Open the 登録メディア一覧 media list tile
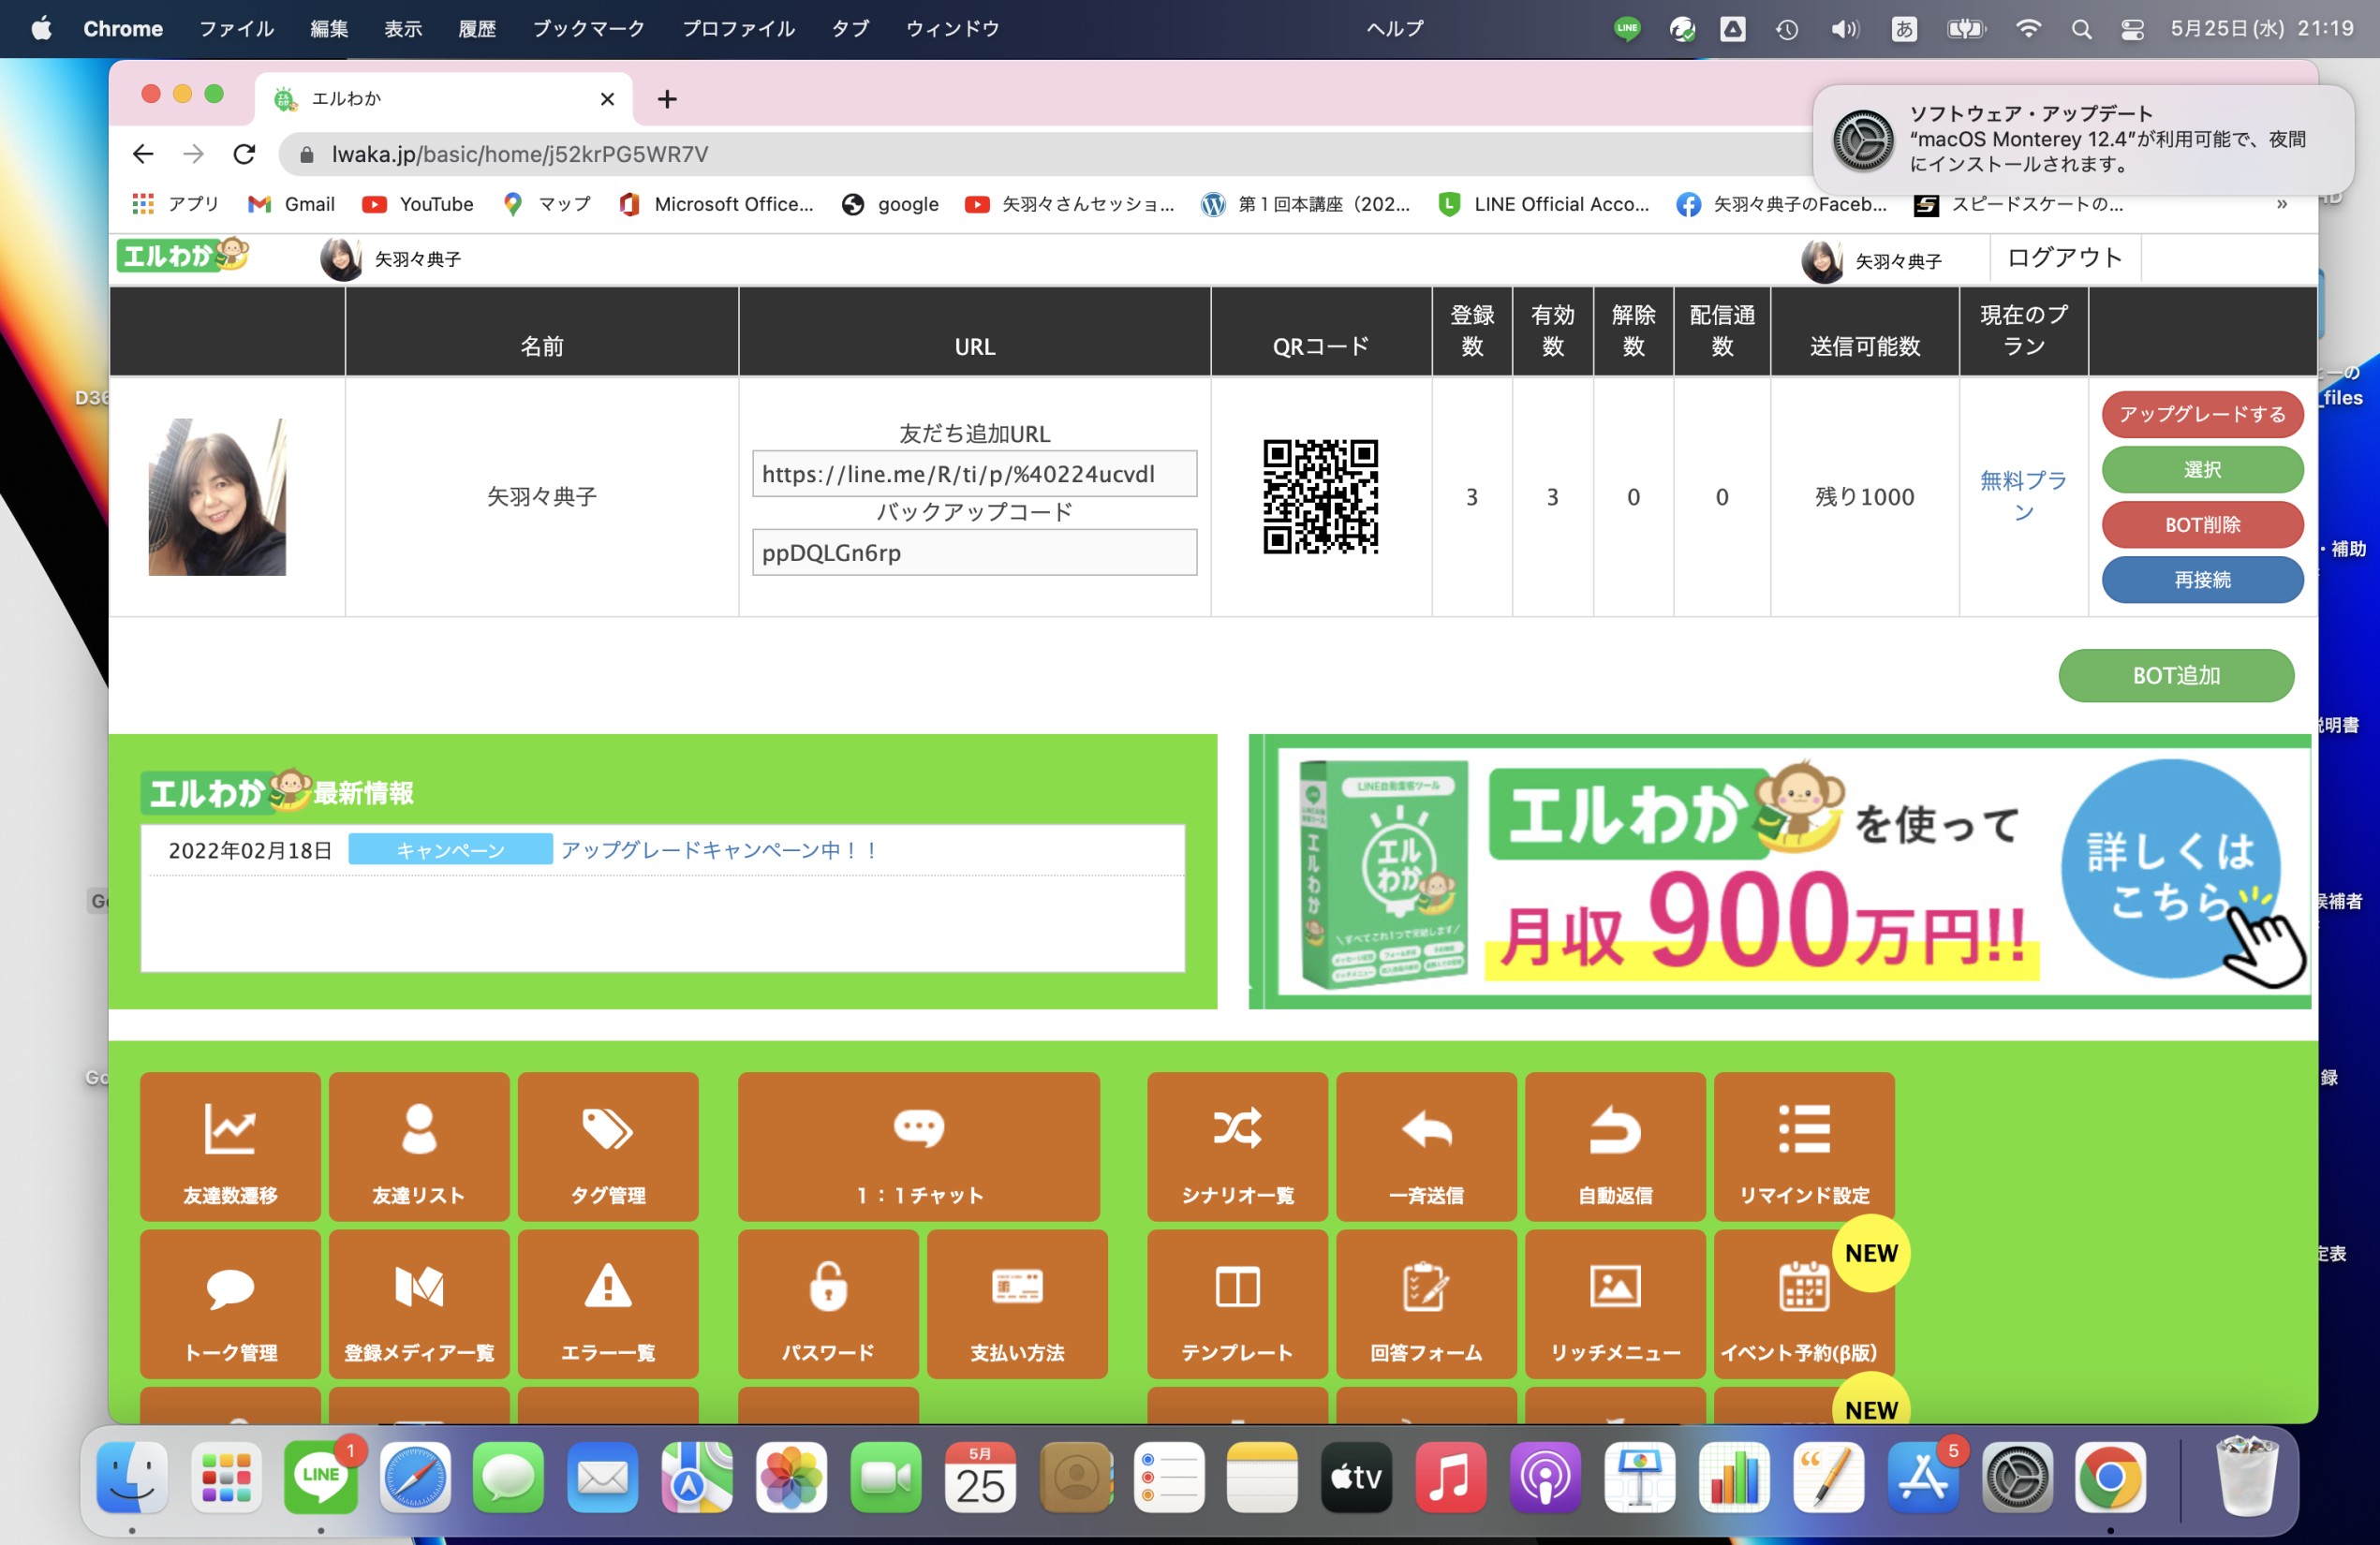 (x=419, y=1304)
